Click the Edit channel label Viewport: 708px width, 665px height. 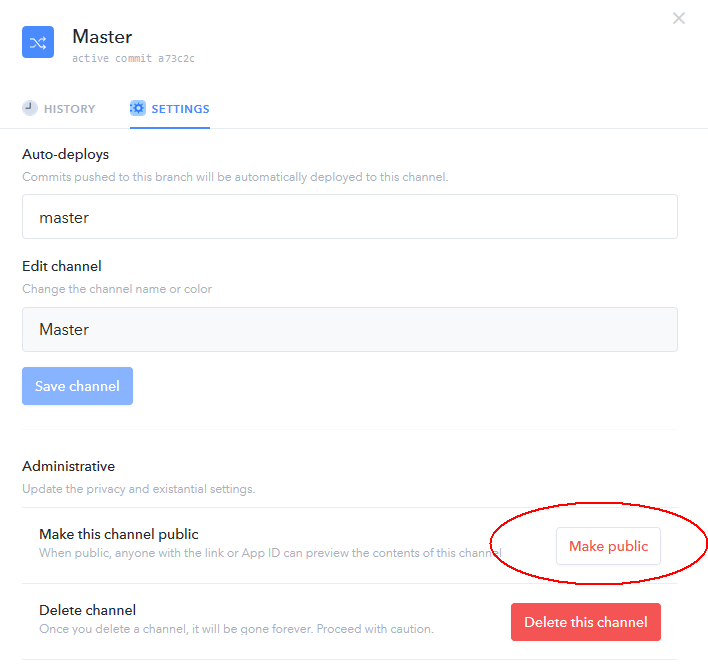(x=62, y=266)
